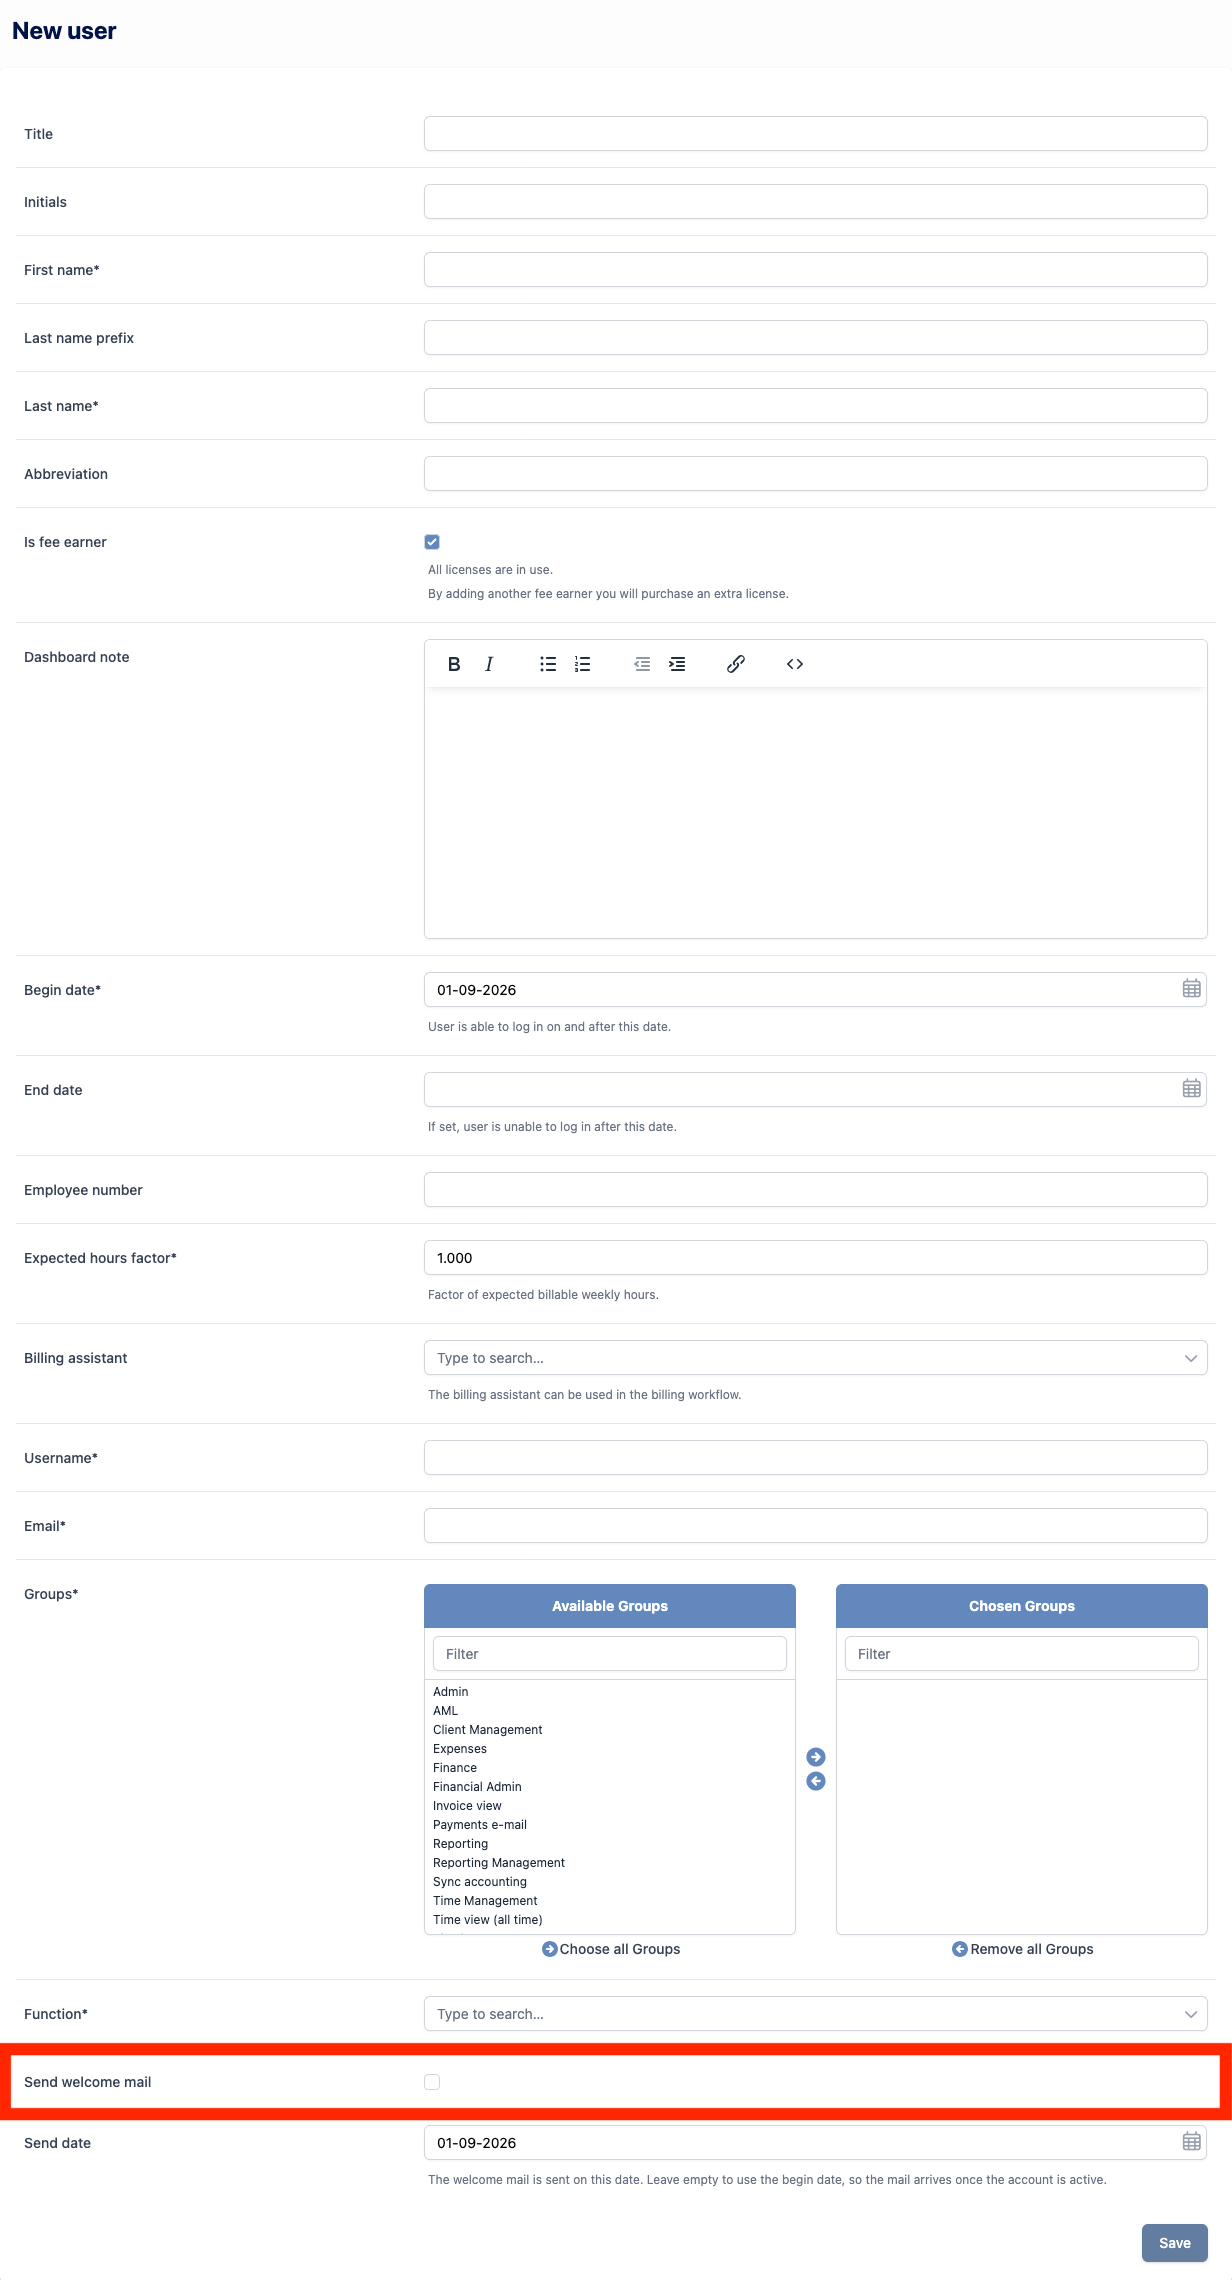Click Save button
The width and height of the screenshot is (1232, 2280).
click(x=1175, y=2243)
